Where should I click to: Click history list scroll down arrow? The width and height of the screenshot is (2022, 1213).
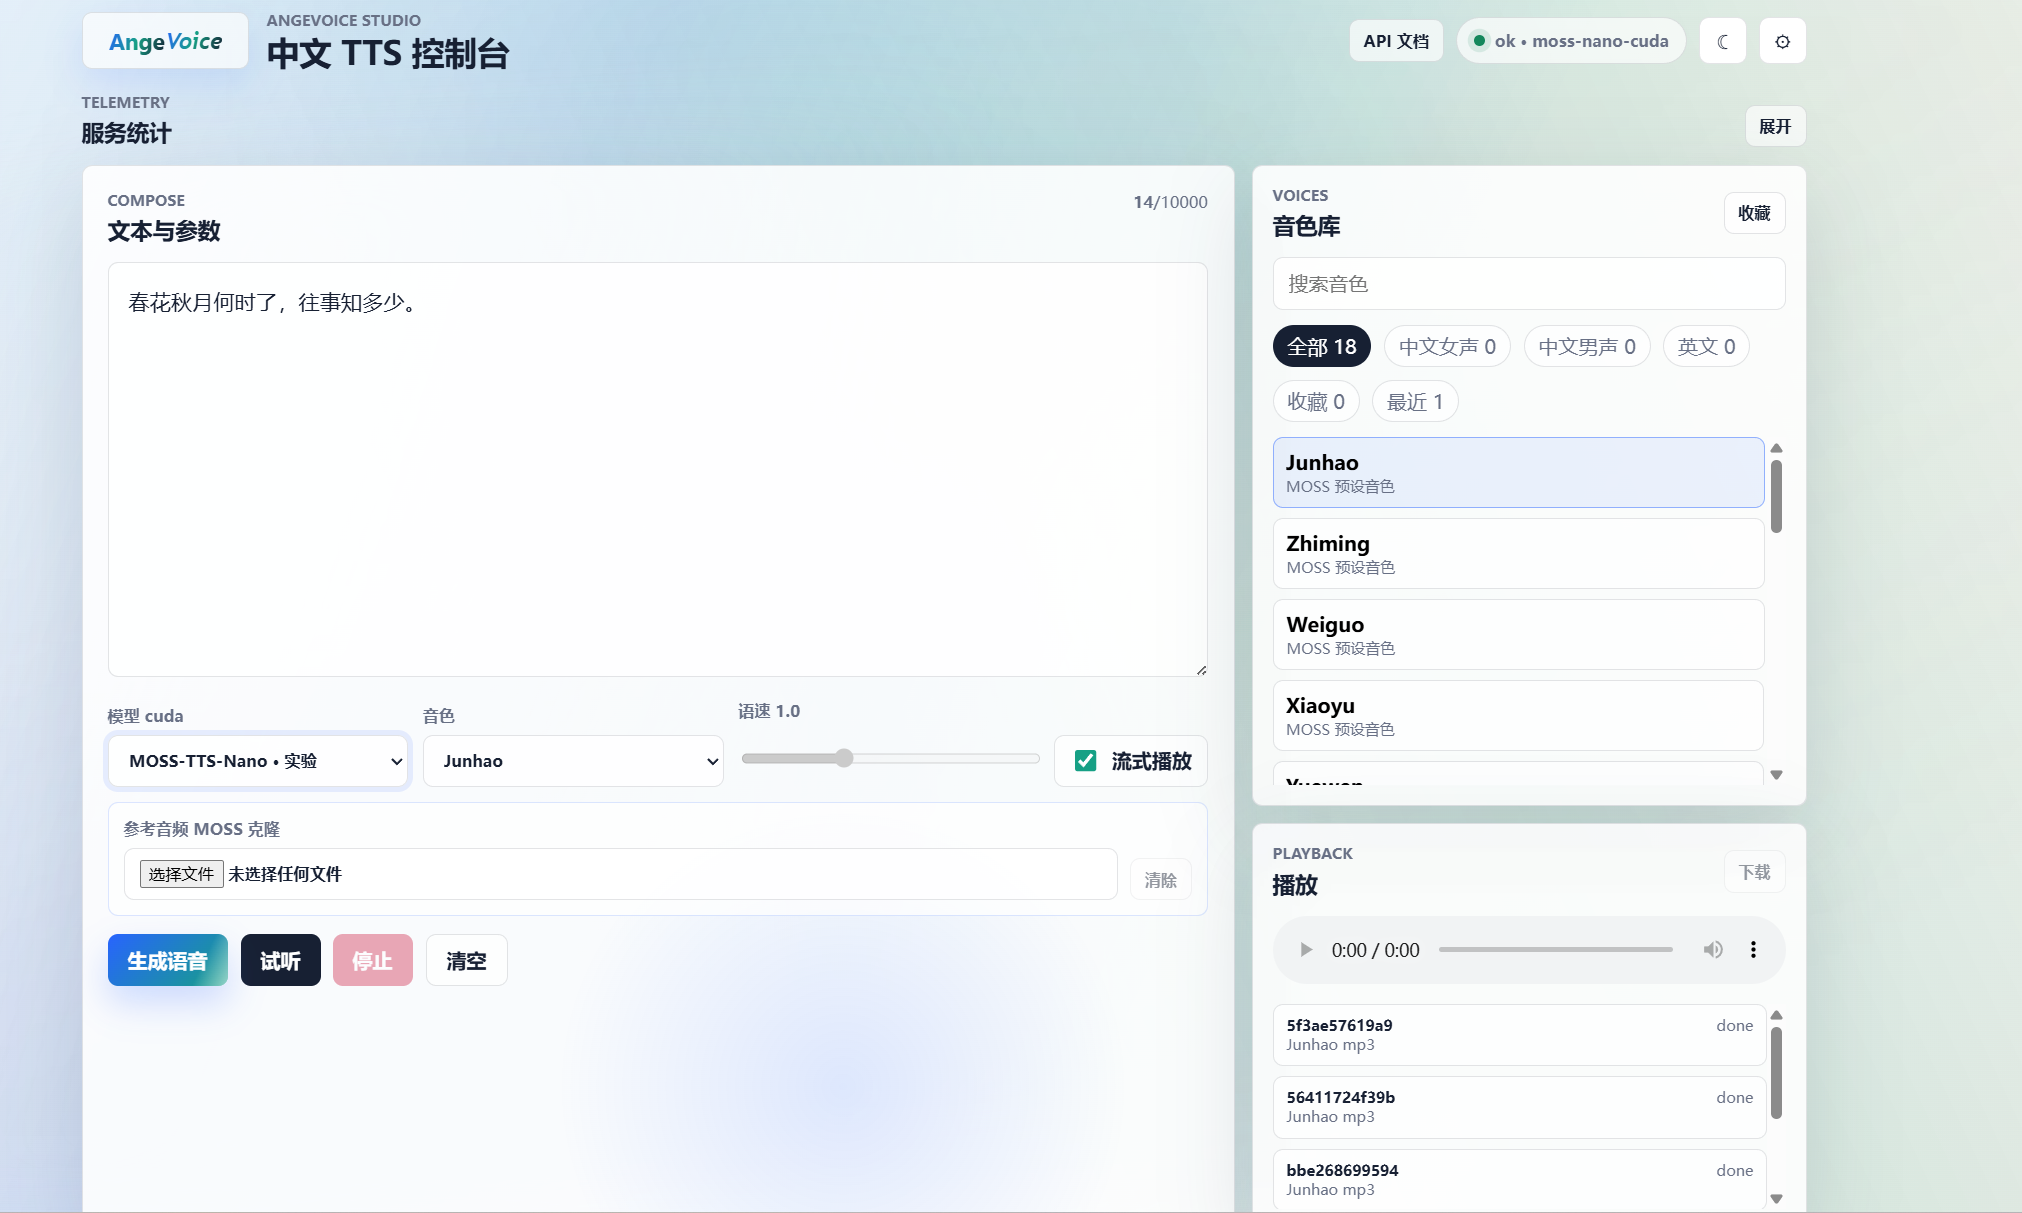click(1776, 1198)
